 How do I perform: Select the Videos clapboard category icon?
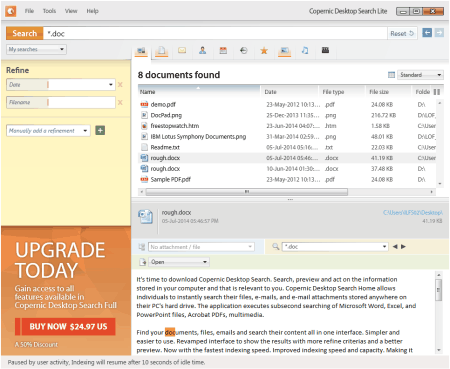[x=325, y=50]
